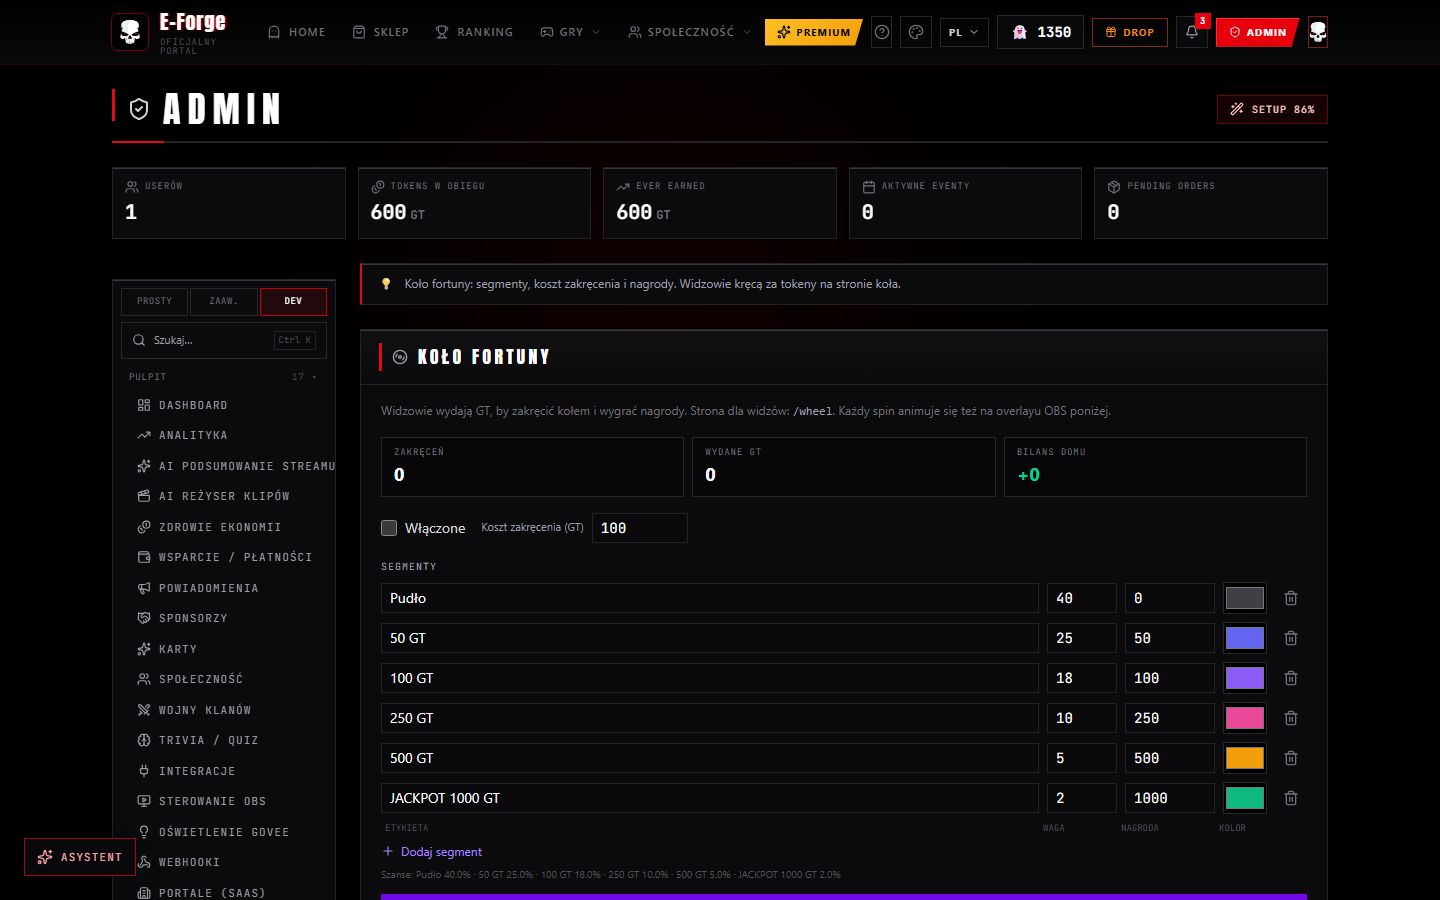Open the orange color swatch for 500 GT
The height and width of the screenshot is (900, 1440).
[1245, 758]
